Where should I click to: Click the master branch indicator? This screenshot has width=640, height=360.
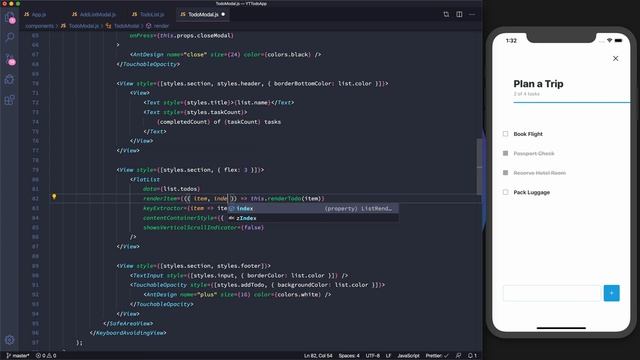coord(18,356)
